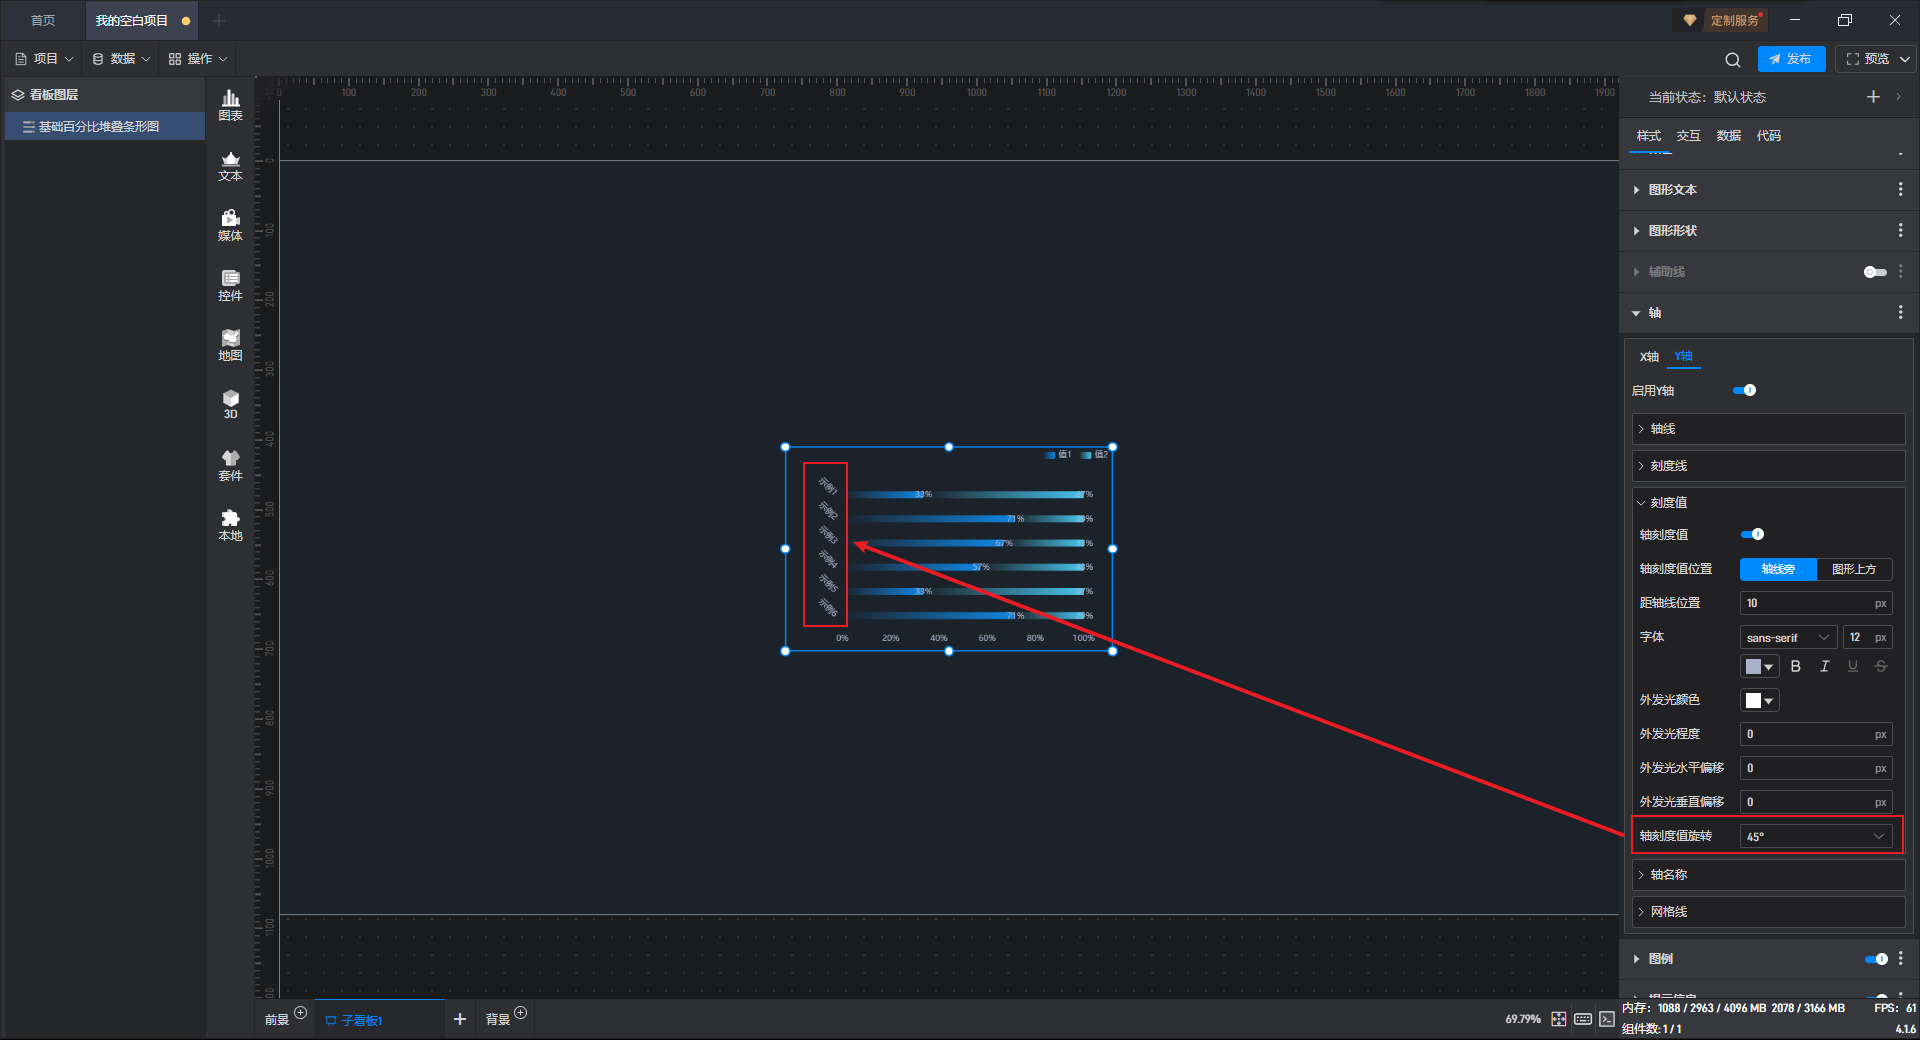Screen dimensions: 1920x1040
Task: Toggle italic for tick label font
Action: coord(1824,667)
